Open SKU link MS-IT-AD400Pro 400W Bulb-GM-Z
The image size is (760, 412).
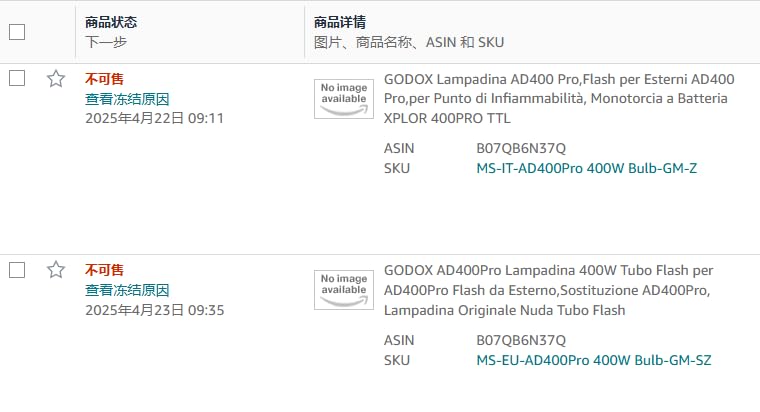point(586,168)
